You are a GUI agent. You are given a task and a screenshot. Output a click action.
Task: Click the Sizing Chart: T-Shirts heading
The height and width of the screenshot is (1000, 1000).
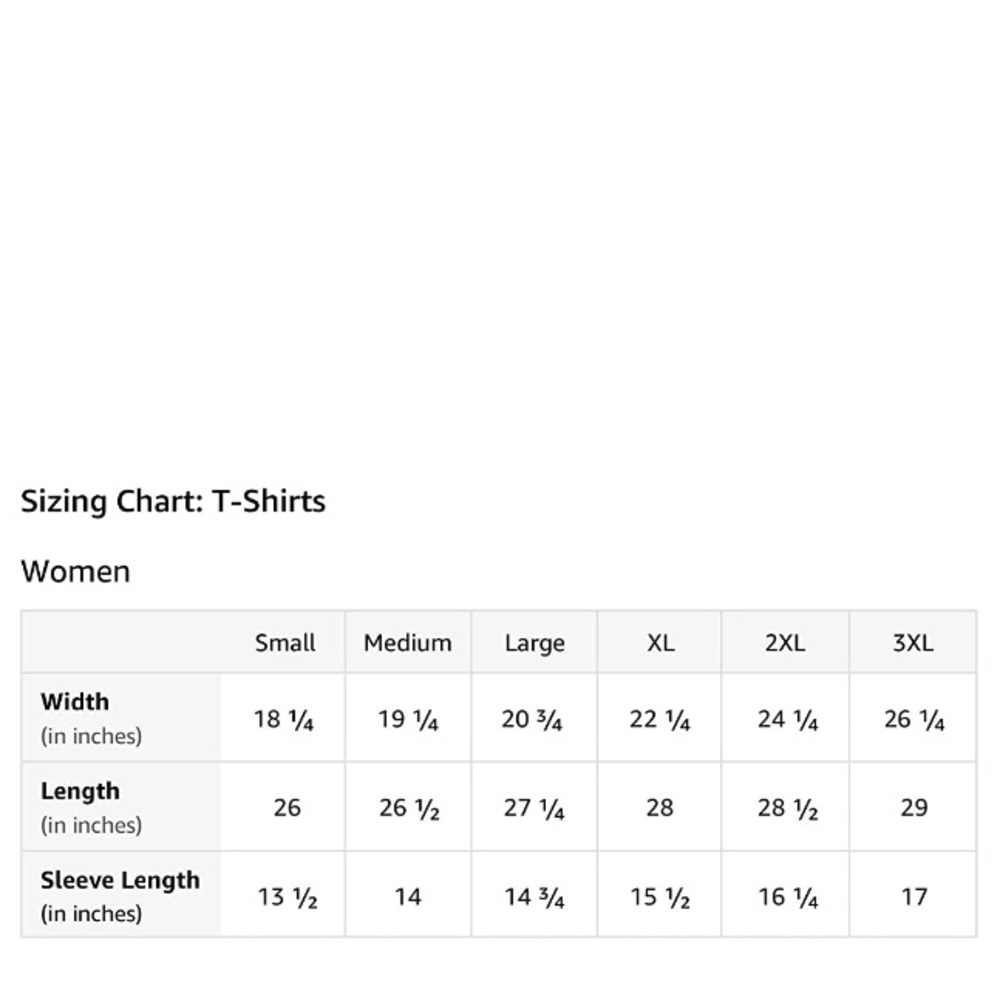[x=173, y=501]
